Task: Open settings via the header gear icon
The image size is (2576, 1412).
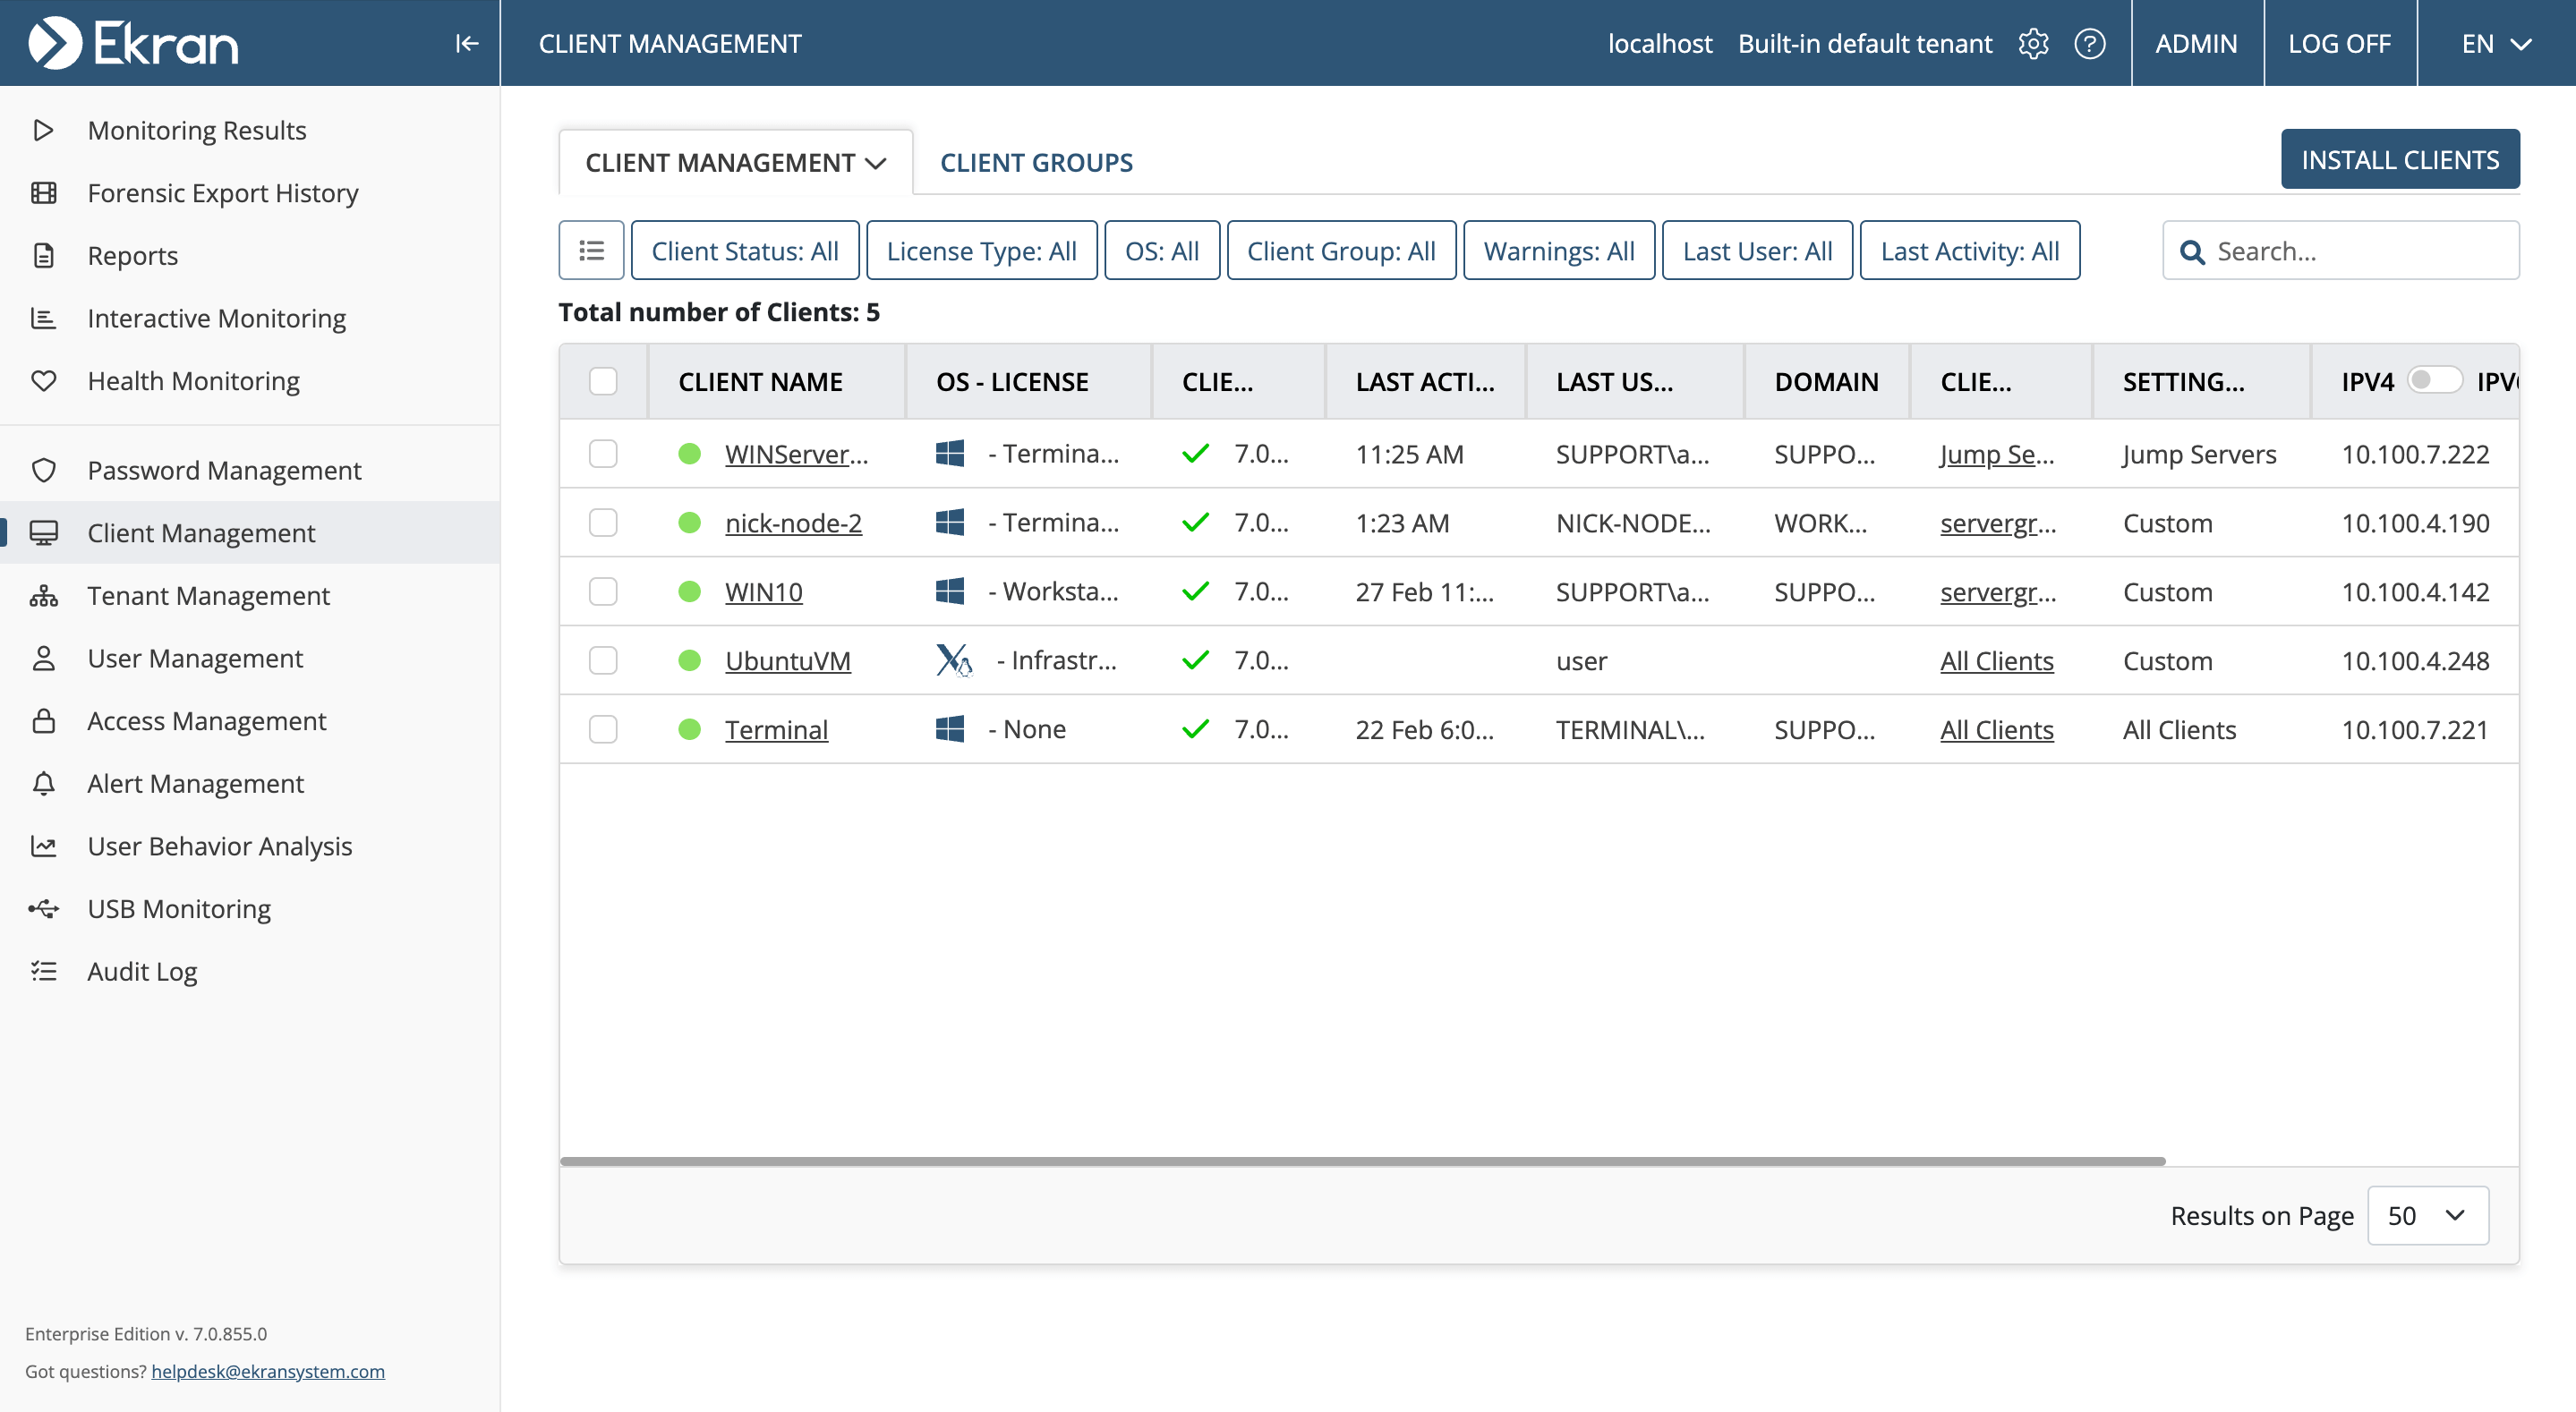Action: [x=2033, y=44]
